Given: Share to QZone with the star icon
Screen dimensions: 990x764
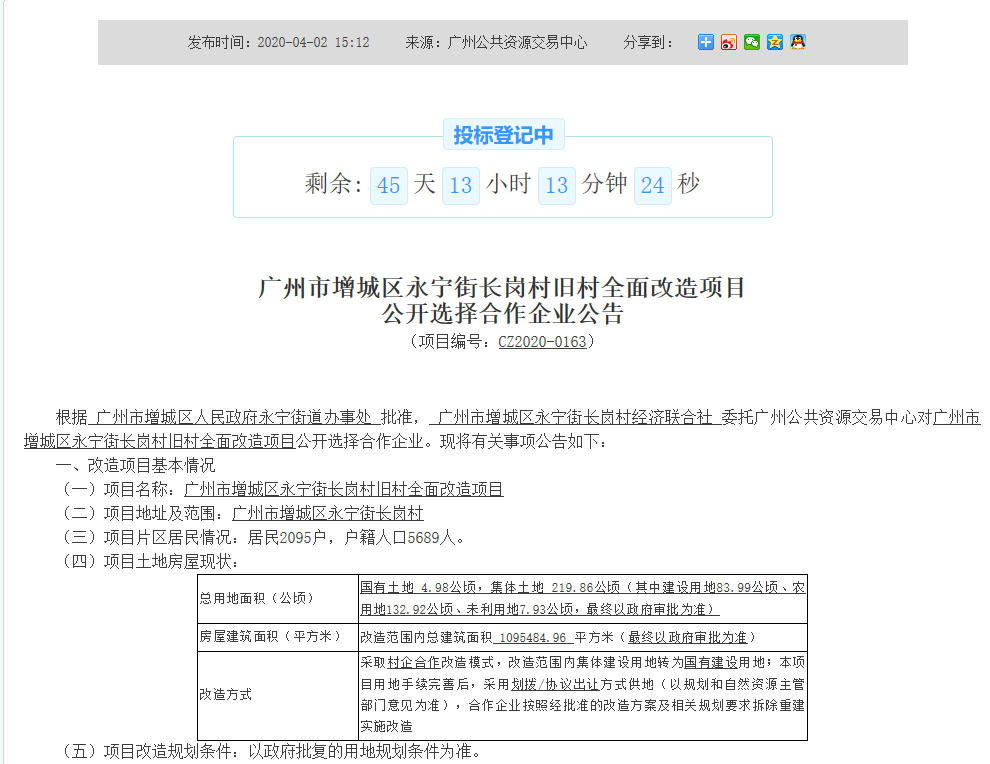Looking at the screenshot, I should coord(775,42).
